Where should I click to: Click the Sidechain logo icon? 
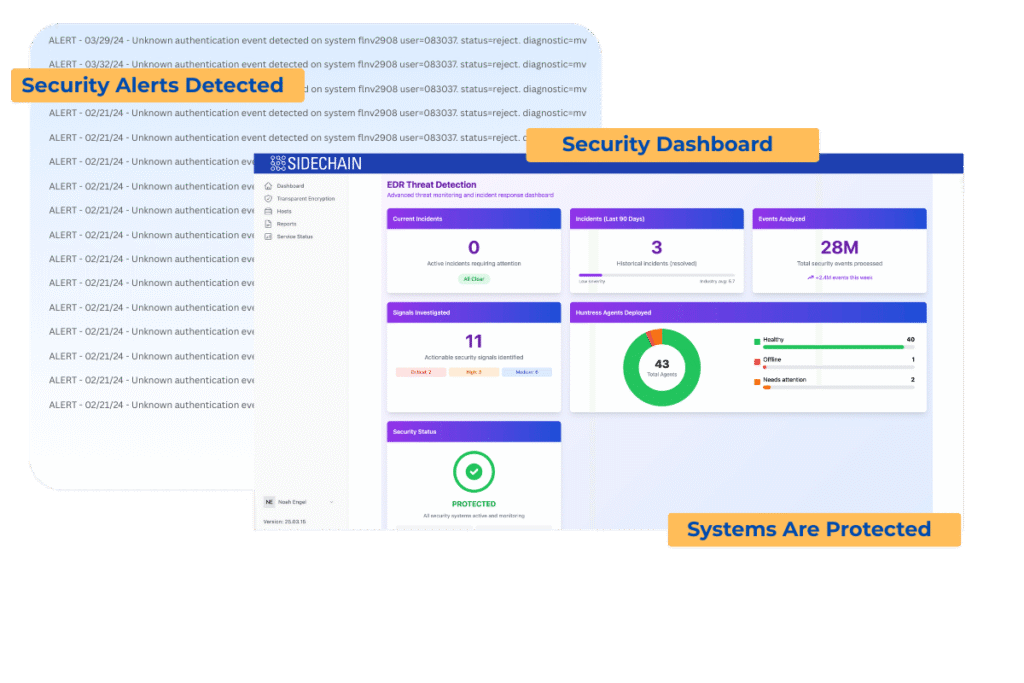point(278,163)
